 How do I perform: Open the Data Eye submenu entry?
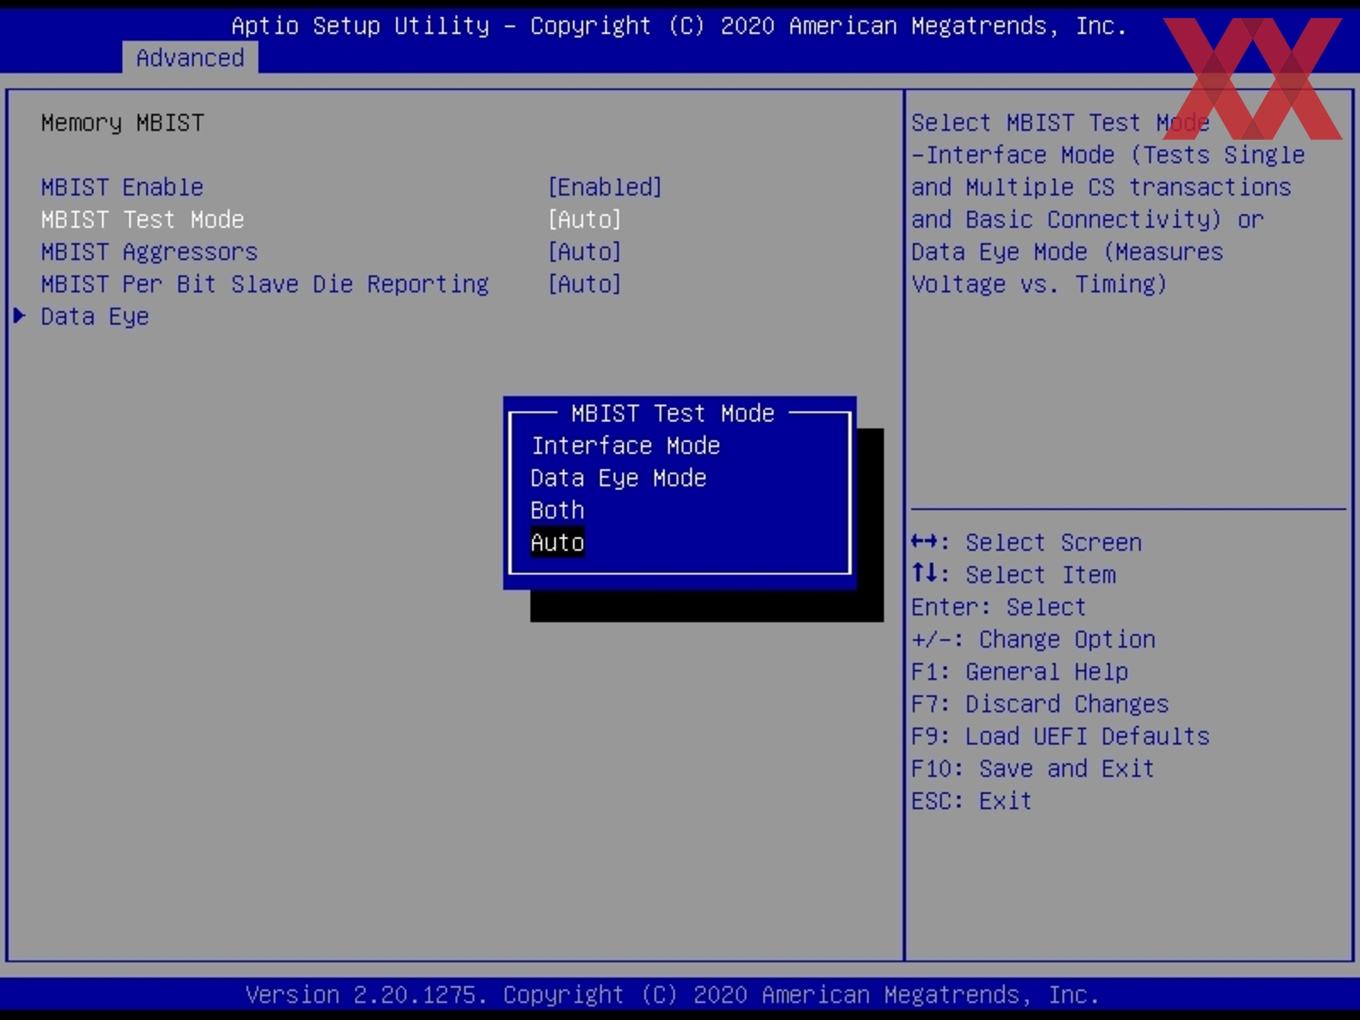95,316
